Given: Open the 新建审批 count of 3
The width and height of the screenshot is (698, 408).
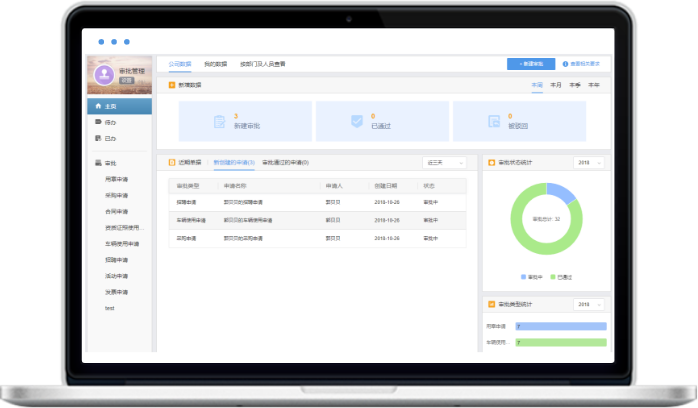Looking at the screenshot, I should point(236,116).
